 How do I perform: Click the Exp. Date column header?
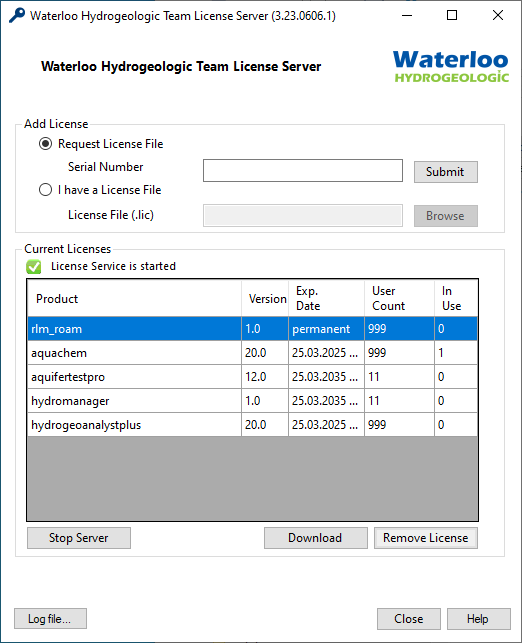point(327,299)
